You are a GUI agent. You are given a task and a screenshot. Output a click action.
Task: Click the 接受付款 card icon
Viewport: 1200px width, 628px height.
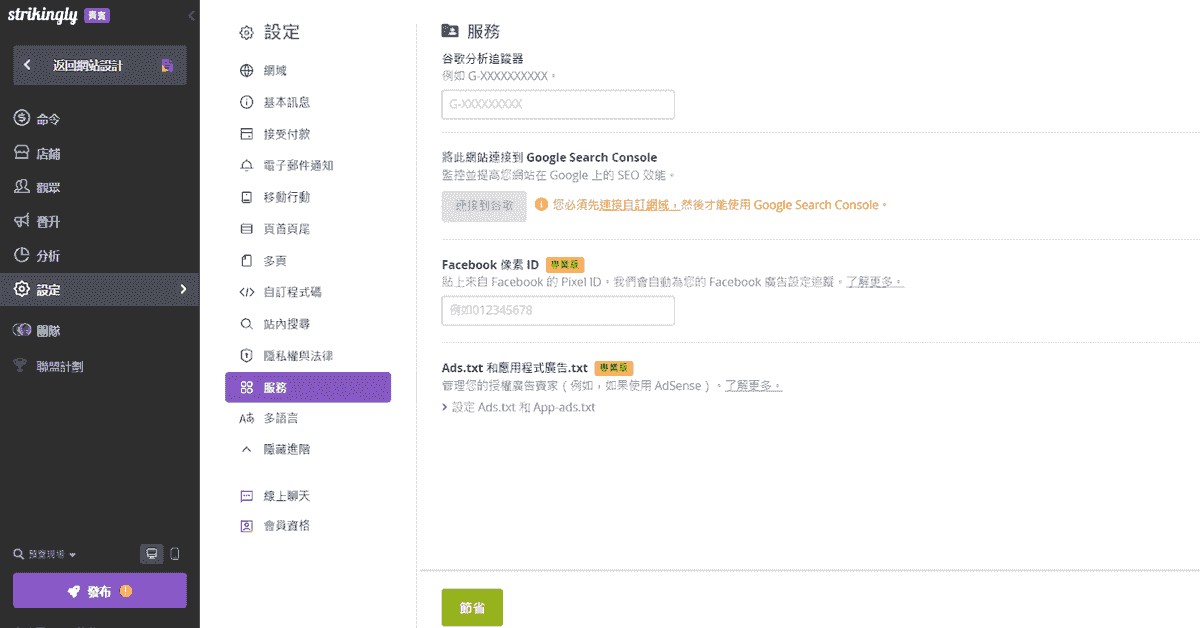(247, 134)
